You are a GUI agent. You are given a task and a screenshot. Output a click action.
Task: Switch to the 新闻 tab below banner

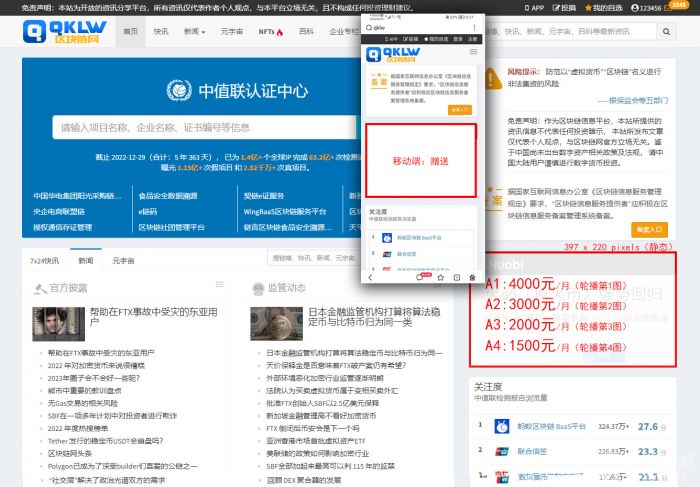tap(86, 261)
